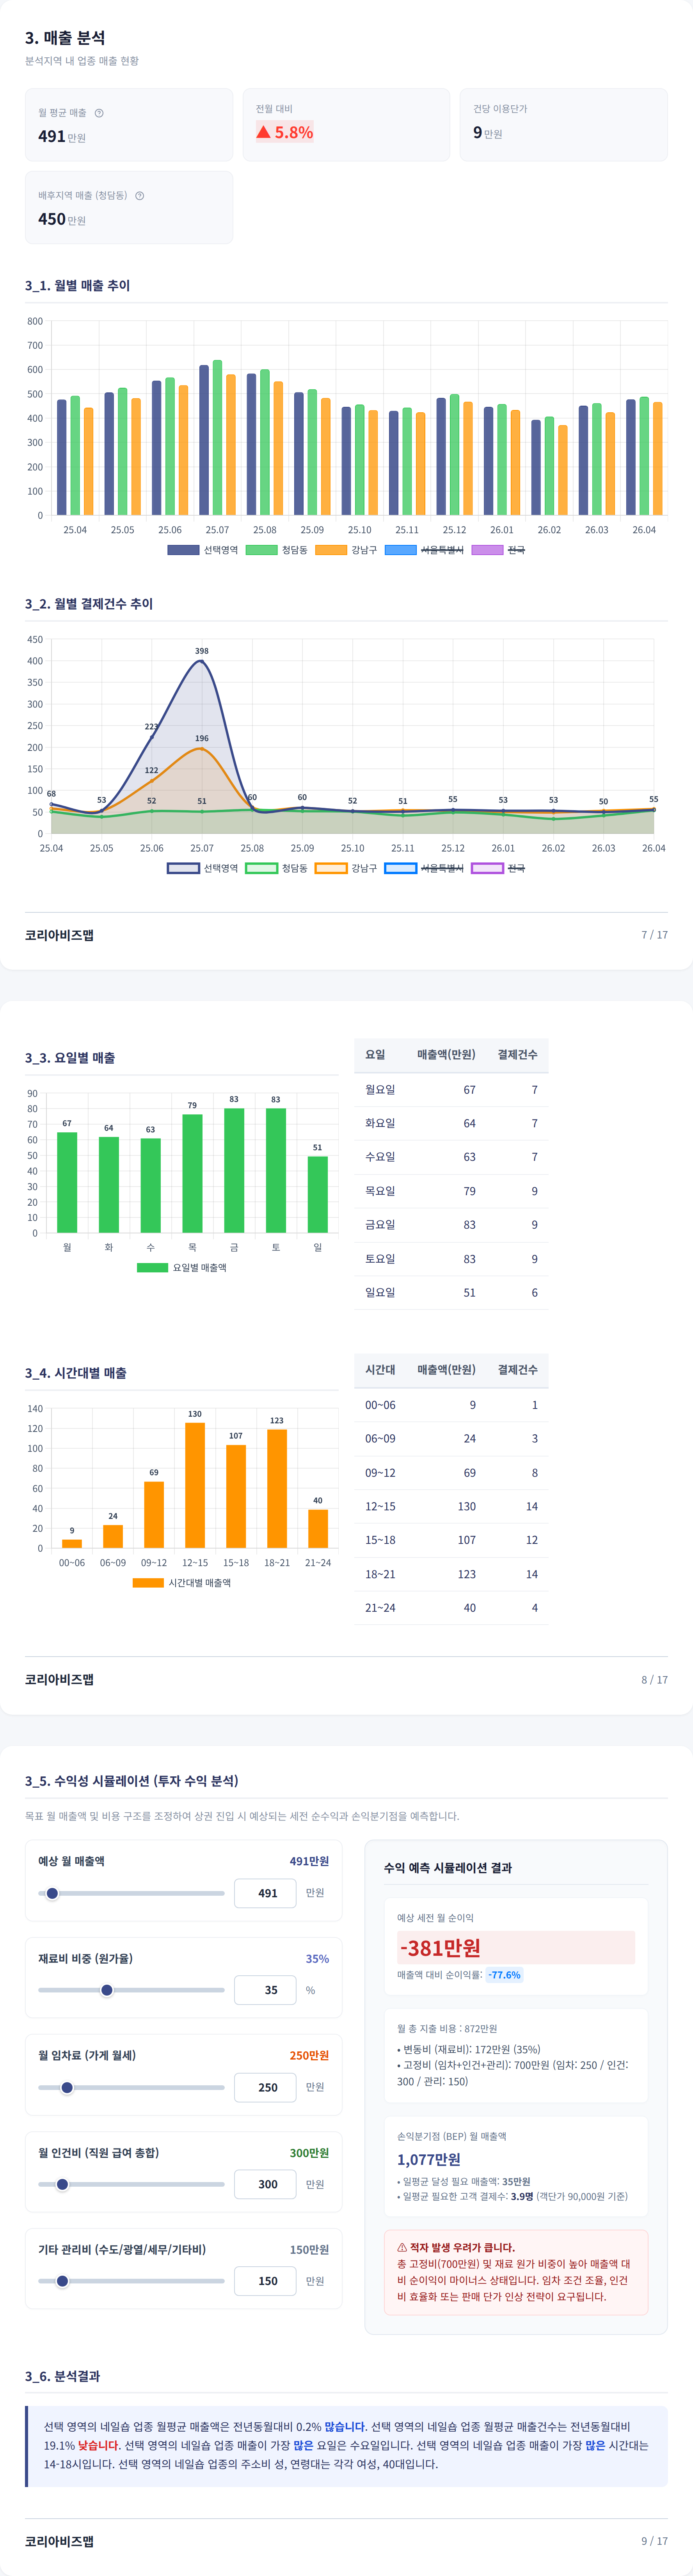693x2576 pixels.
Task: Click the 월 총 지출 비용 : 872만원 line
Action: pos(447,2029)
